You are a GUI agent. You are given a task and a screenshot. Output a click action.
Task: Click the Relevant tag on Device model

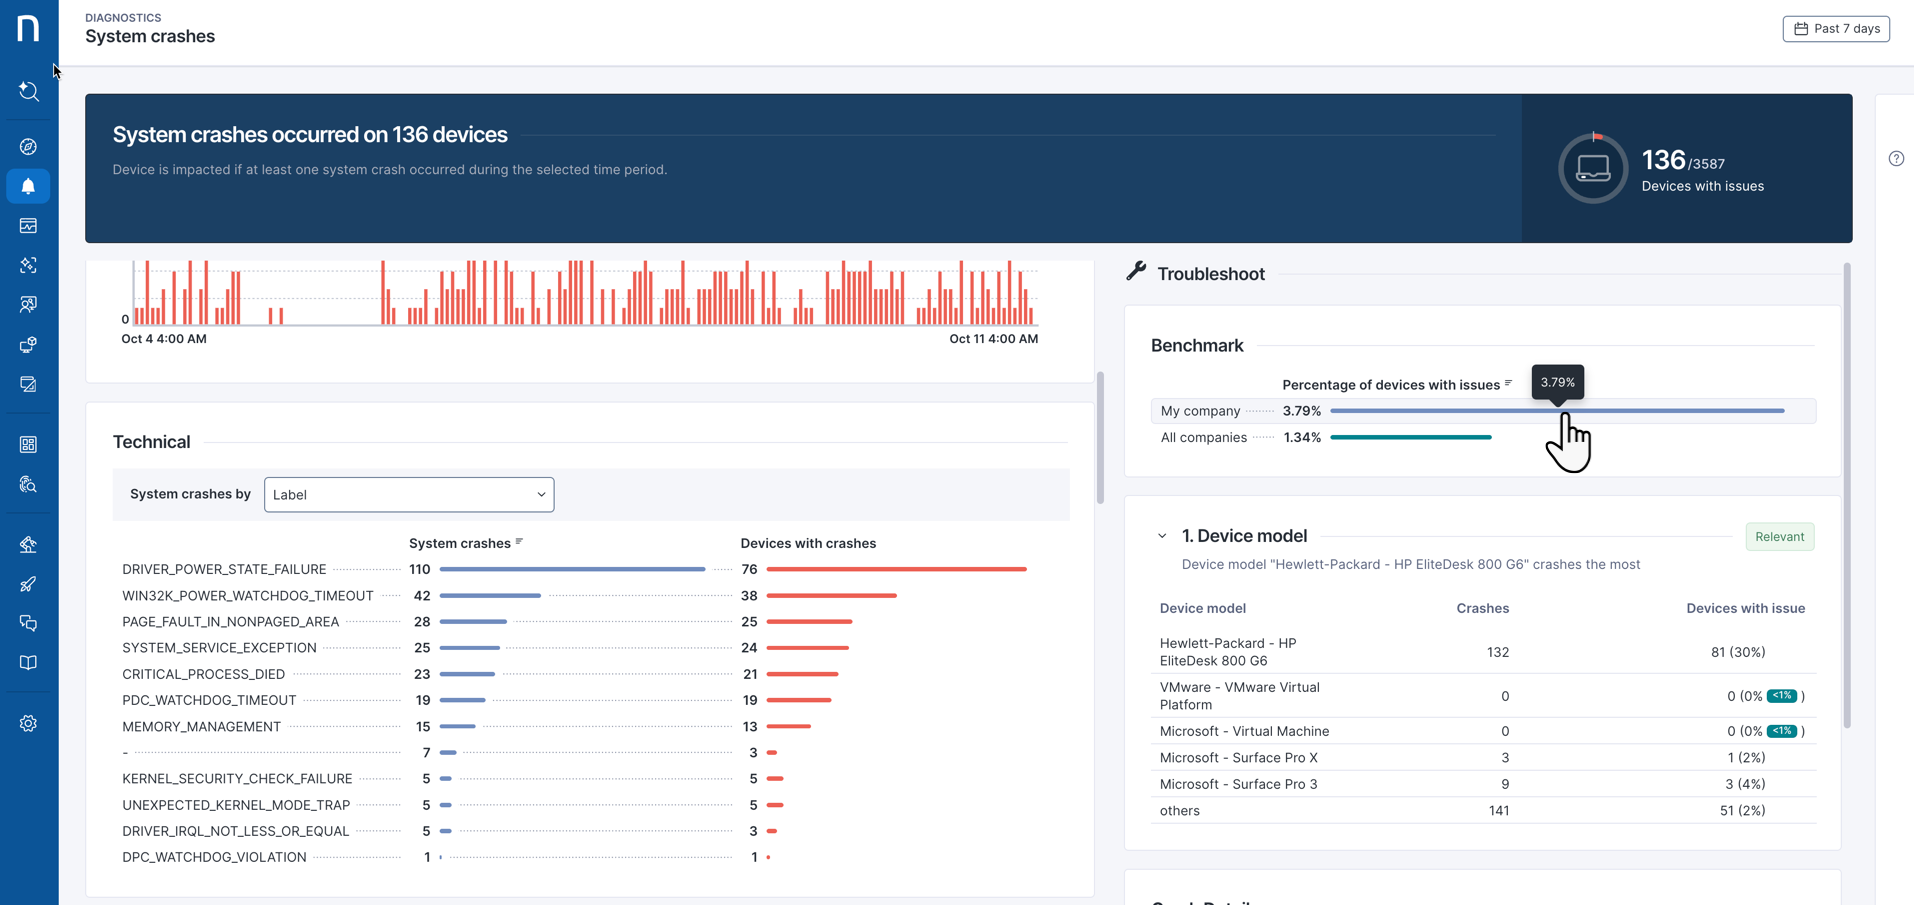click(x=1779, y=537)
